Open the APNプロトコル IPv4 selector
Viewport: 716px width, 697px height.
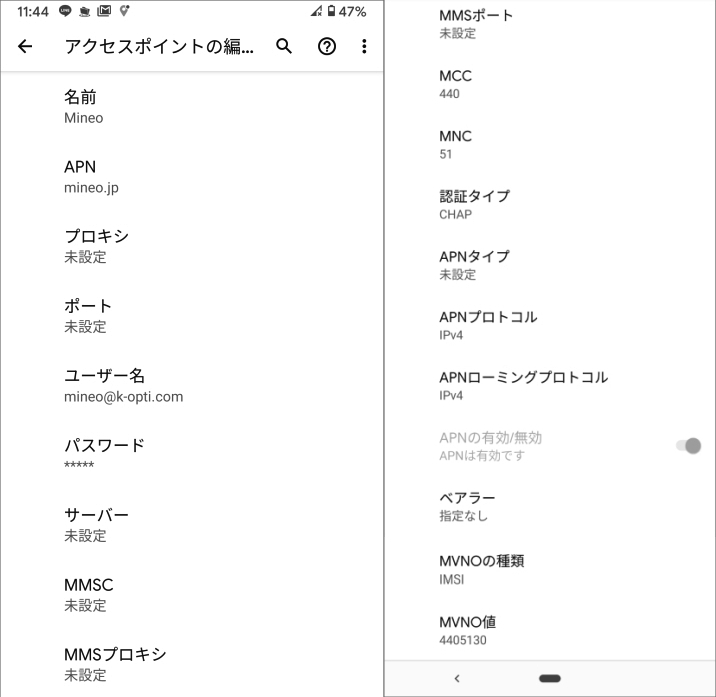point(550,325)
